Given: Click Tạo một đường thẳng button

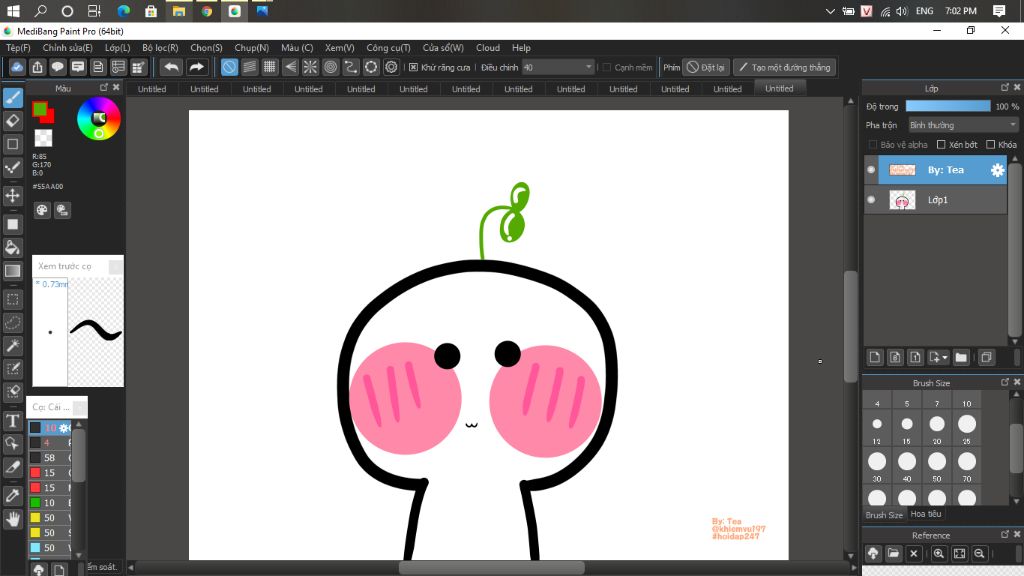Looking at the screenshot, I should pyautogui.click(x=784, y=67).
